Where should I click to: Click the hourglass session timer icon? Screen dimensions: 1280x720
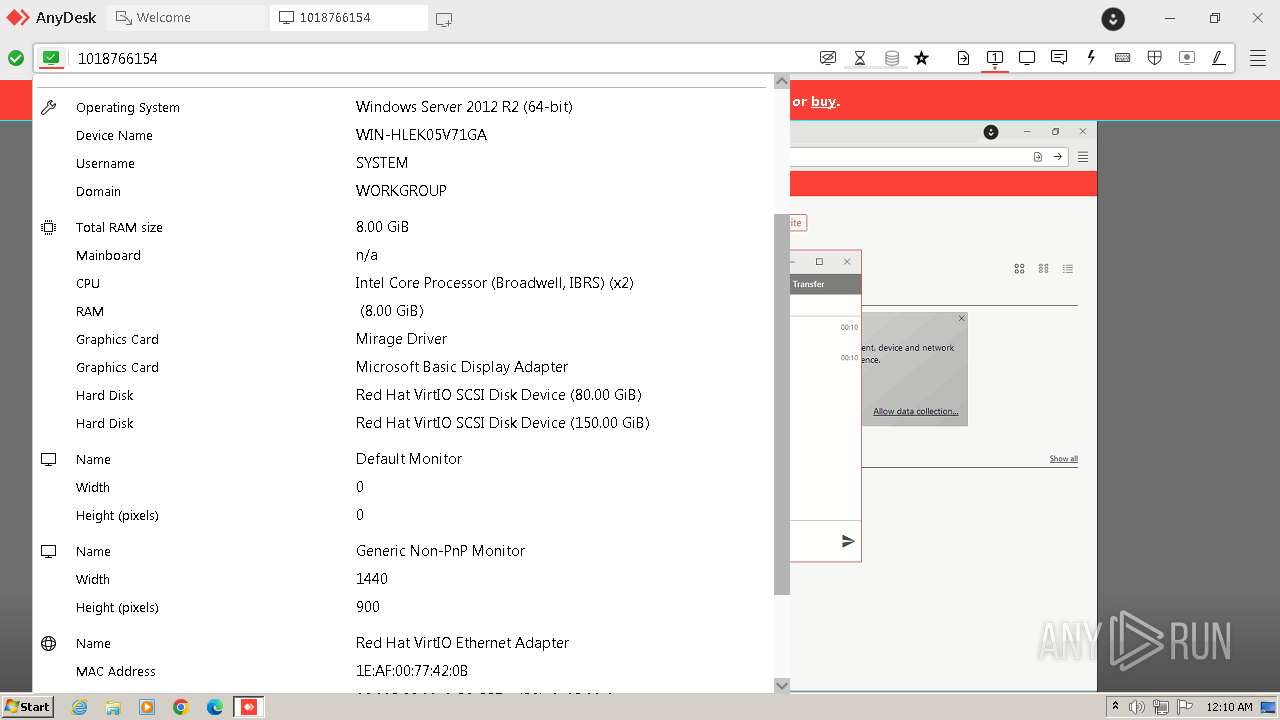pyautogui.click(x=860, y=58)
